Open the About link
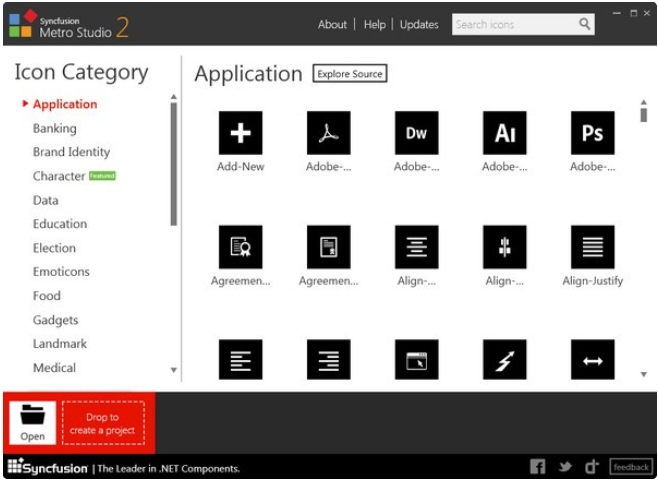 [332, 24]
